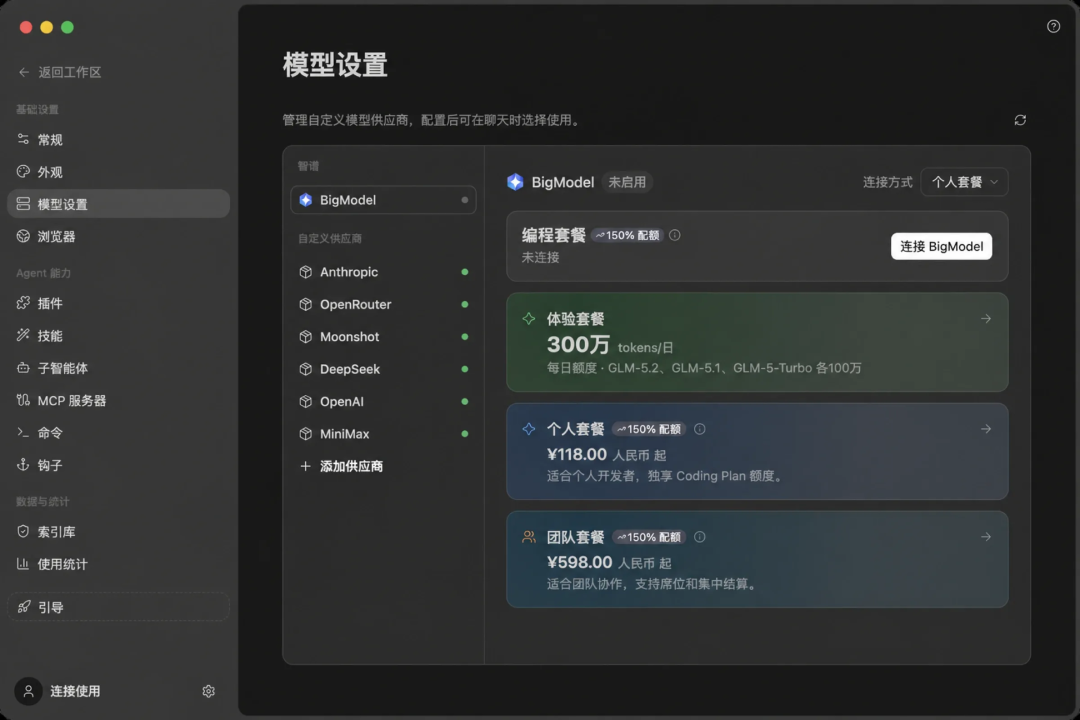
Task: Click the green status dot for OpenAI
Action: point(465,402)
